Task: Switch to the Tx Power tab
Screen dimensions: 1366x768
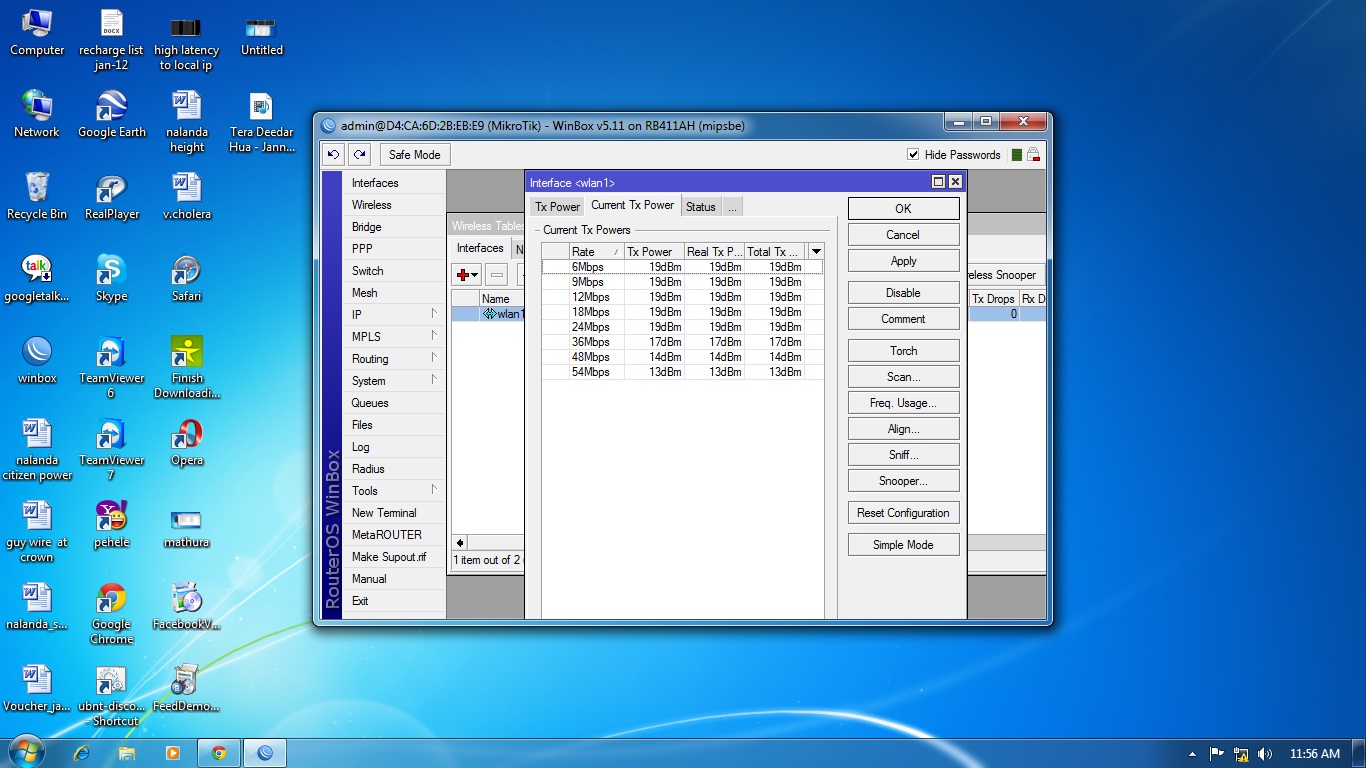Action: (557, 207)
